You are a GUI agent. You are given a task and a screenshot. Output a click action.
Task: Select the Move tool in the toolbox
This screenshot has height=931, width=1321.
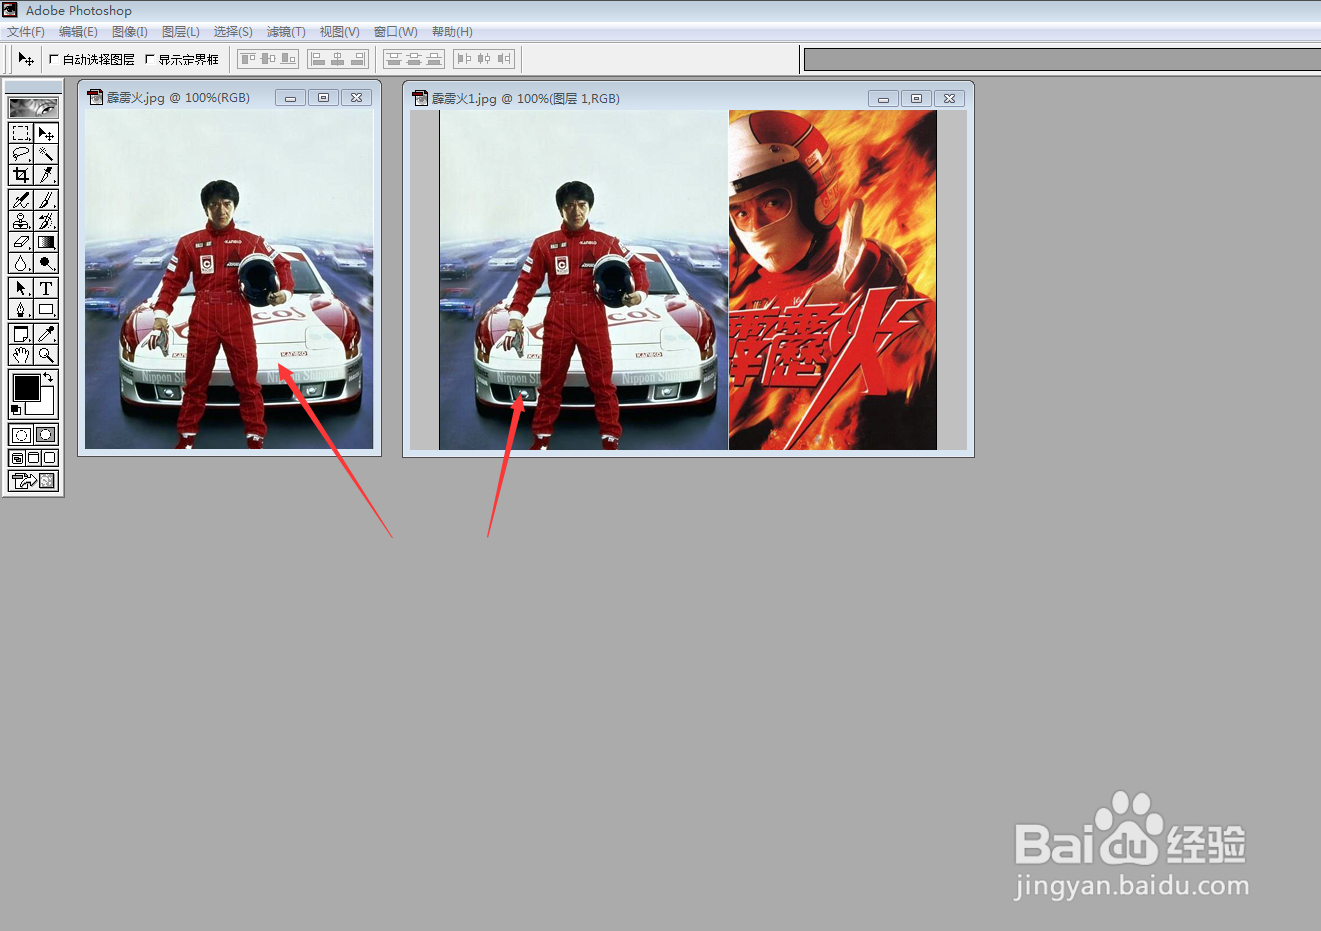46,133
